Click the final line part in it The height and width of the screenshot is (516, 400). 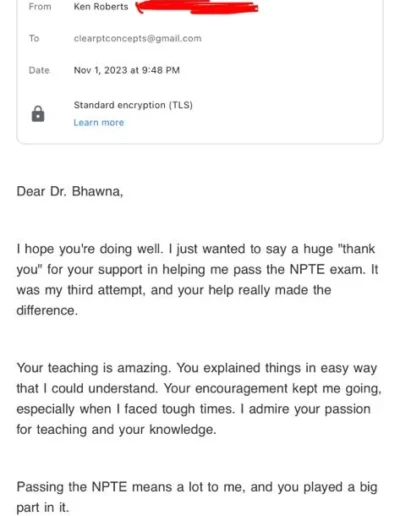[43, 508]
